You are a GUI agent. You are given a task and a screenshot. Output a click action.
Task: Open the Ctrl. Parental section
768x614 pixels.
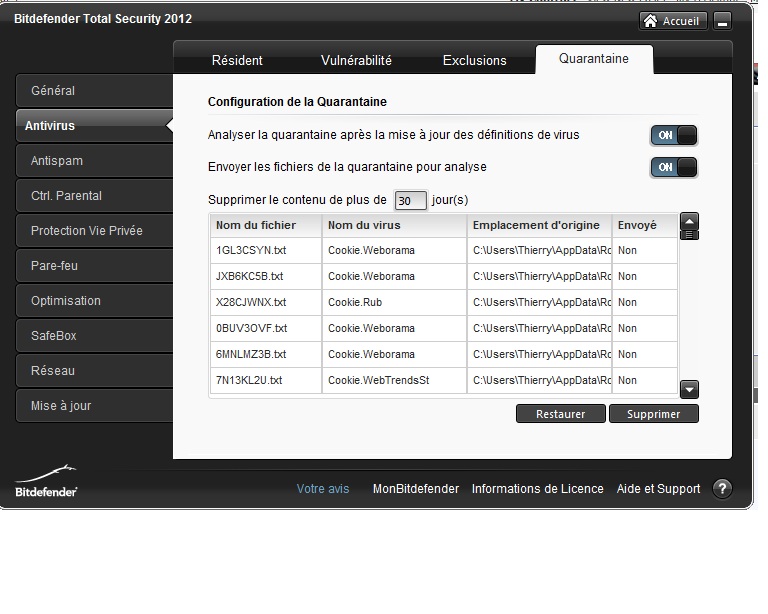click(x=95, y=196)
